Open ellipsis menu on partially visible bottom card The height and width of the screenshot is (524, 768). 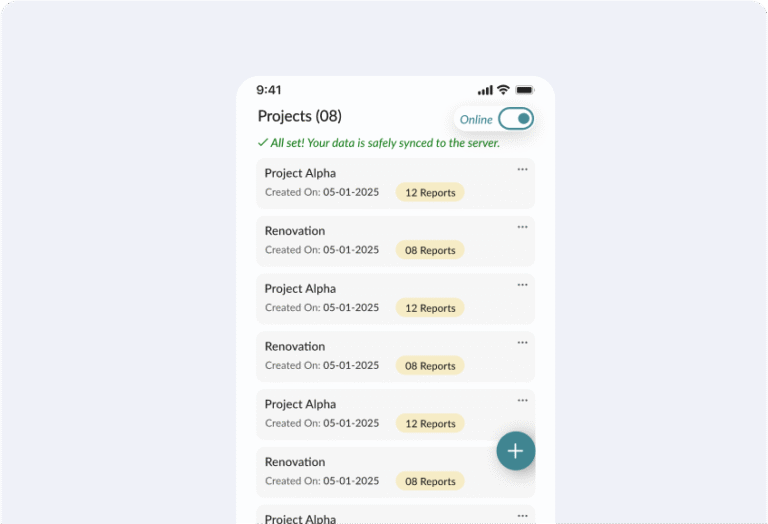coord(522,516)
